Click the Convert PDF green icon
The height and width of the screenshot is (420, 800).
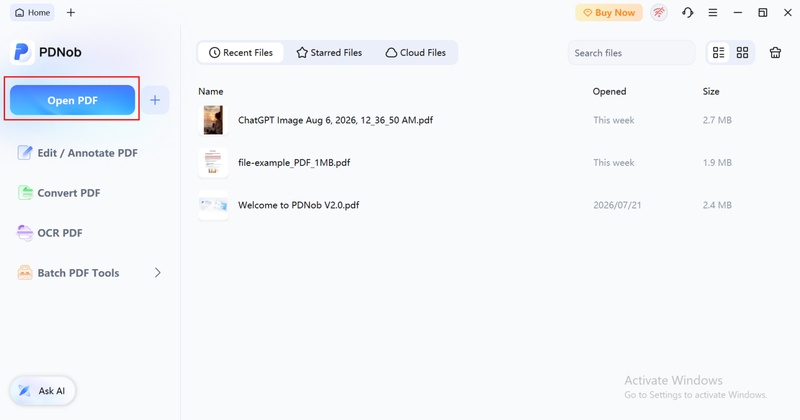point(25,192)
